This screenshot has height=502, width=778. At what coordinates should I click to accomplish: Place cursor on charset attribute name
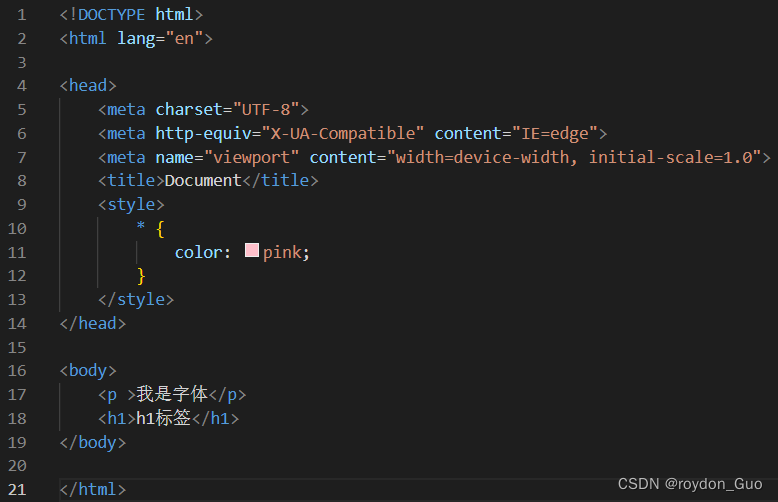(189, 110)
